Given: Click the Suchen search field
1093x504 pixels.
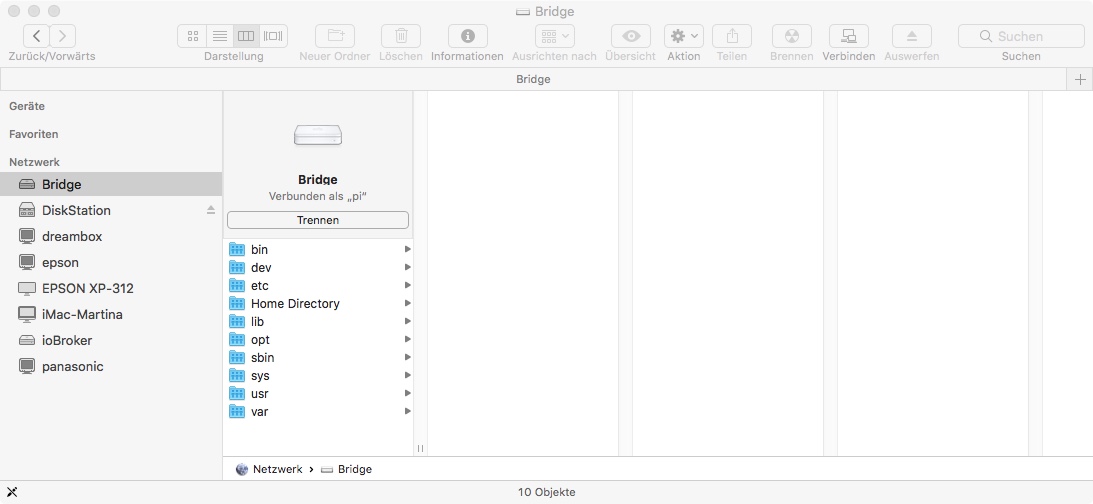Looking at the screenshot, I should pyautogui.click(x=1021, y=36).
